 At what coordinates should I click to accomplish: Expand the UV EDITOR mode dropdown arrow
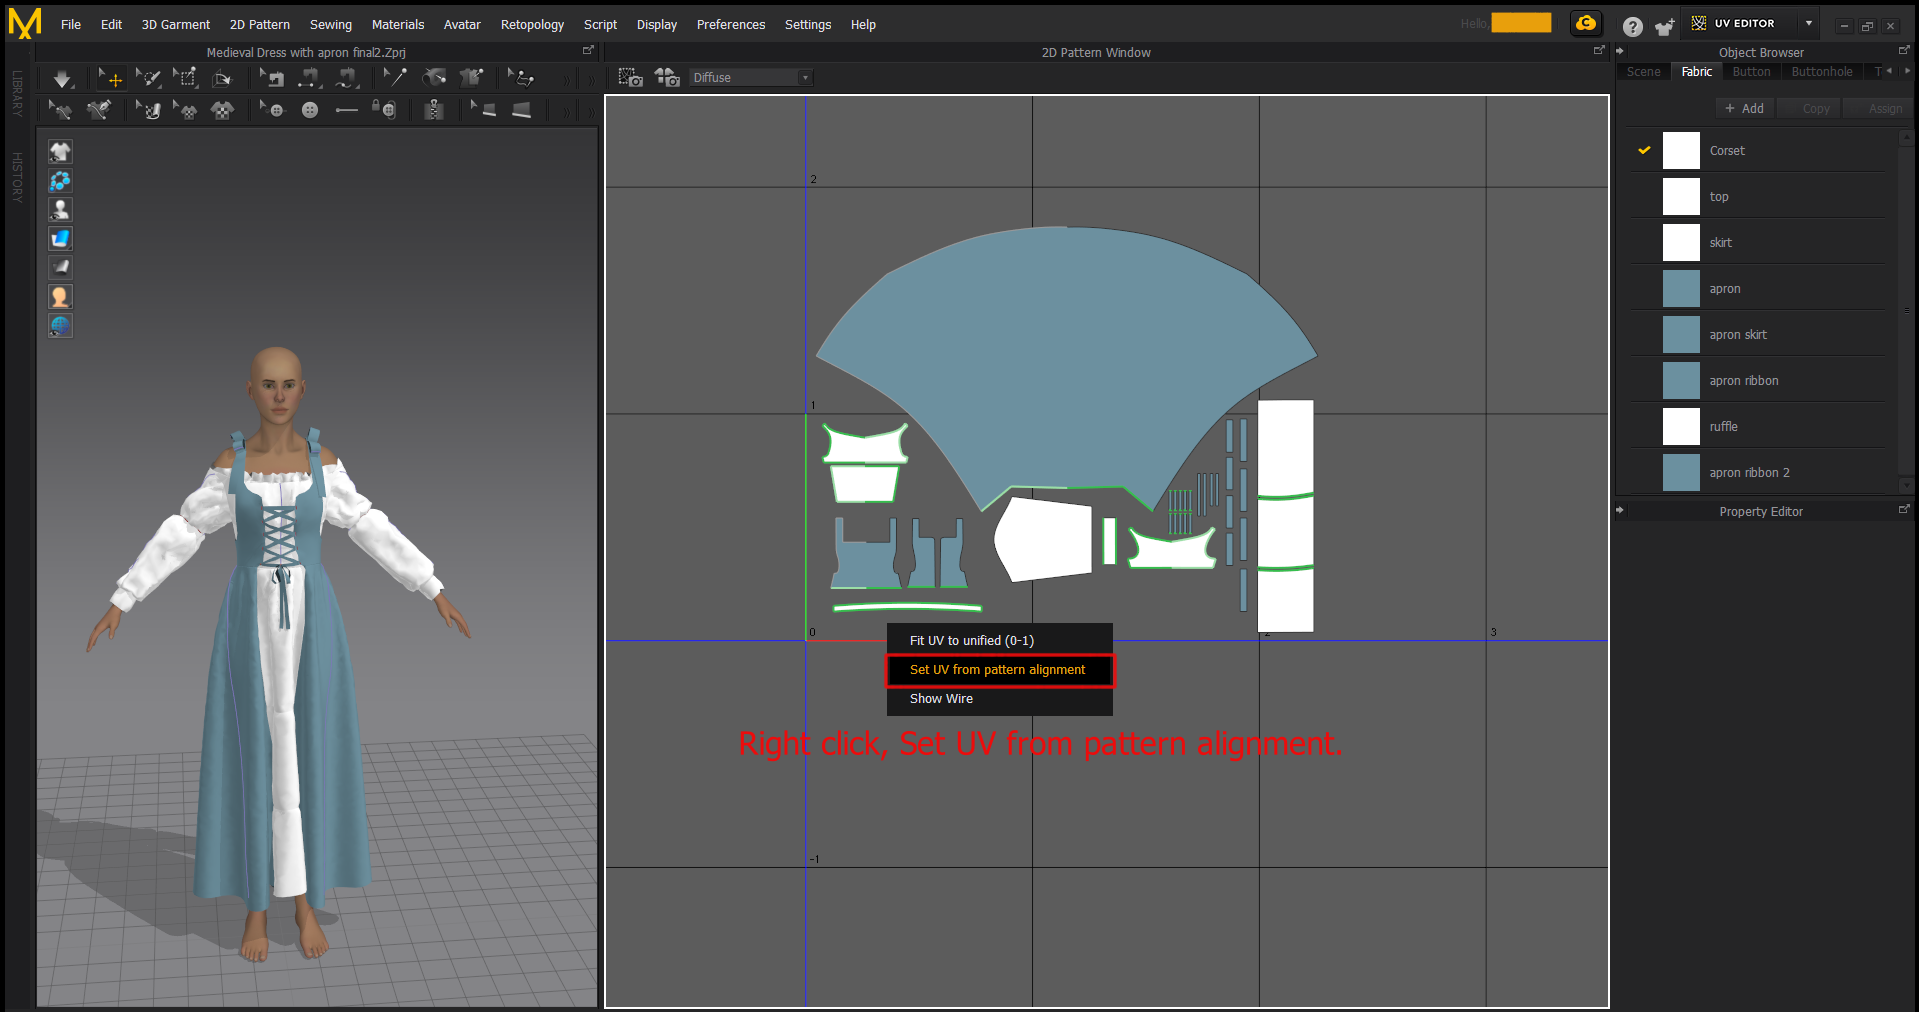pos(1808,24)
